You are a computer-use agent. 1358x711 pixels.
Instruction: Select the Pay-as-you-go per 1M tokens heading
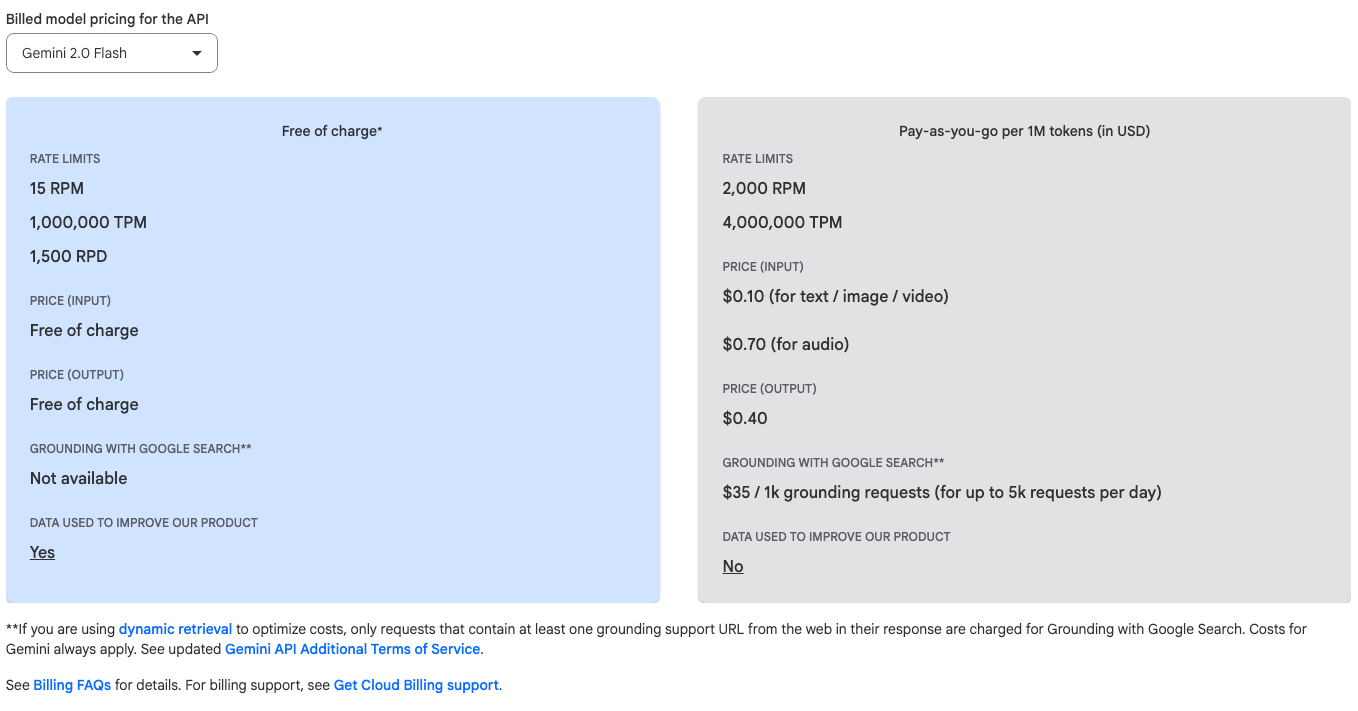[1024, 131]
